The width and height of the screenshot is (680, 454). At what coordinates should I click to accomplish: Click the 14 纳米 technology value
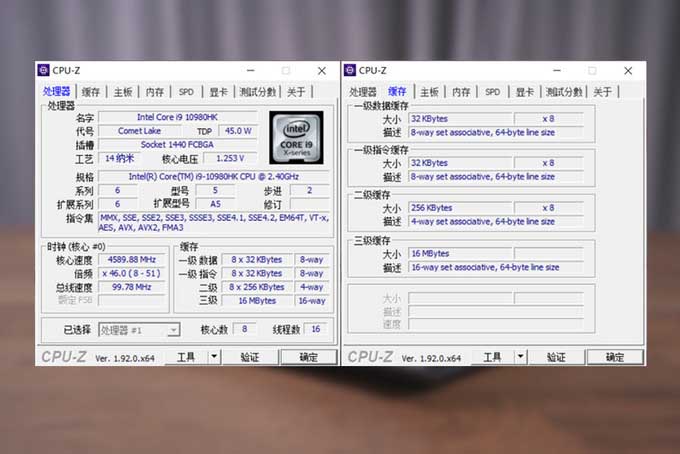click(119, 158)
